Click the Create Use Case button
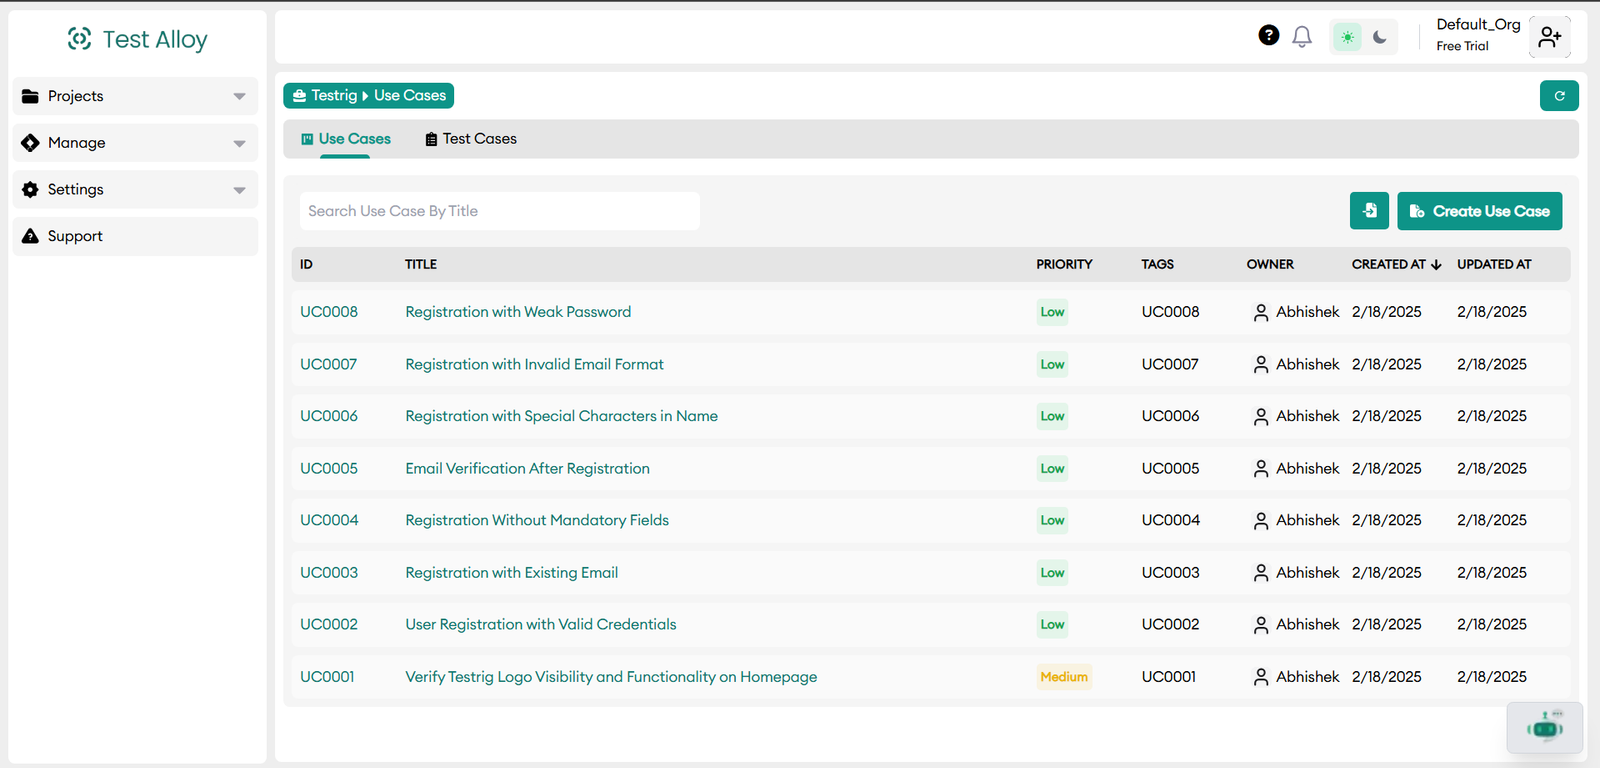 click(1479, 211)
